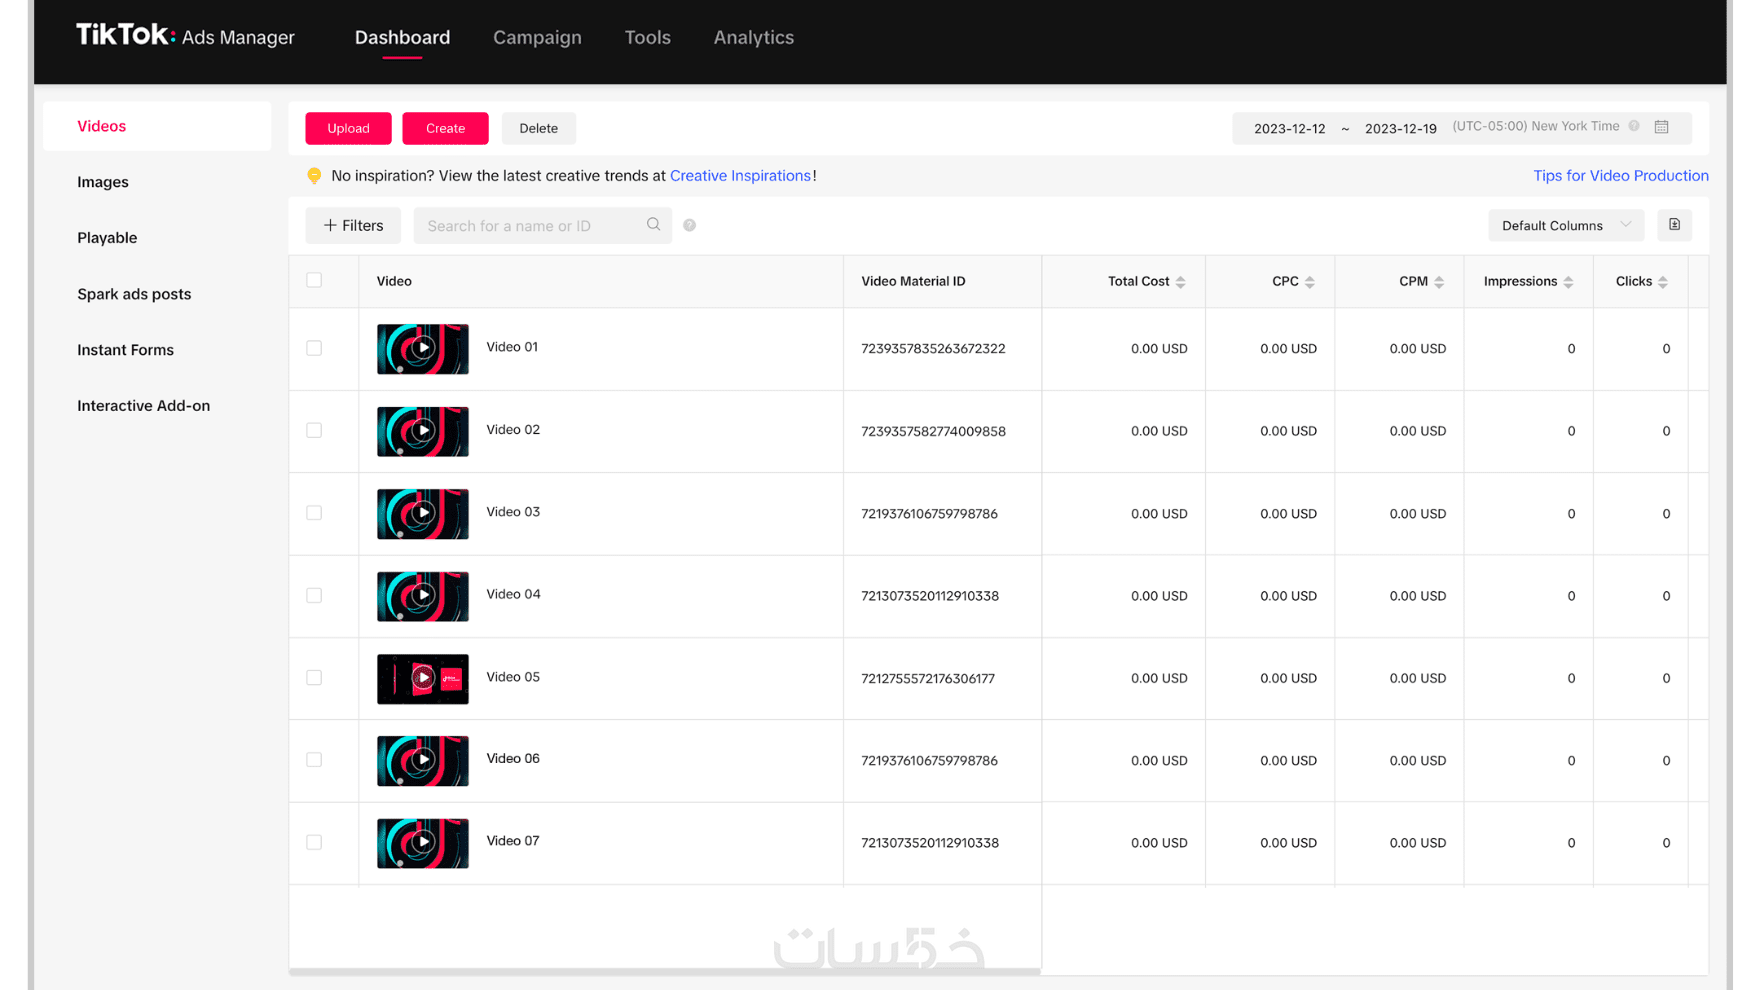1760x990 pixels.
Task: Toggle the select-all checkbox in table header
Action: click(x=314, y=280)
